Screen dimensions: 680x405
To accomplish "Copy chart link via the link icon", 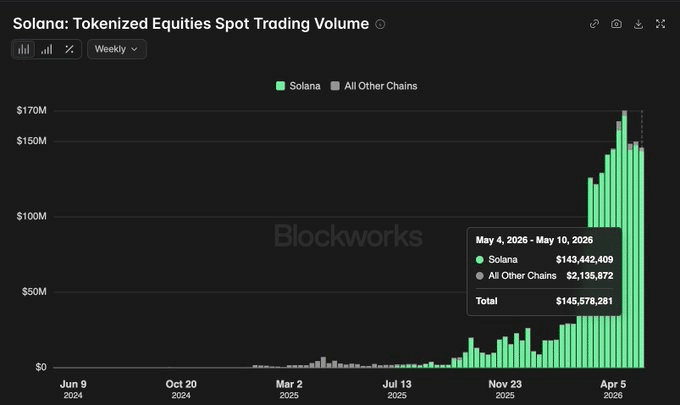I will click(x=595, y=24).
